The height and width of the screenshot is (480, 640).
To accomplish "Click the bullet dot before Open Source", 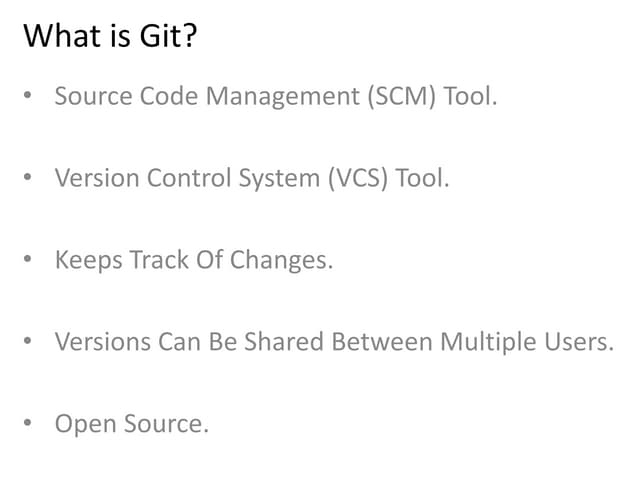I will point(29,424).
